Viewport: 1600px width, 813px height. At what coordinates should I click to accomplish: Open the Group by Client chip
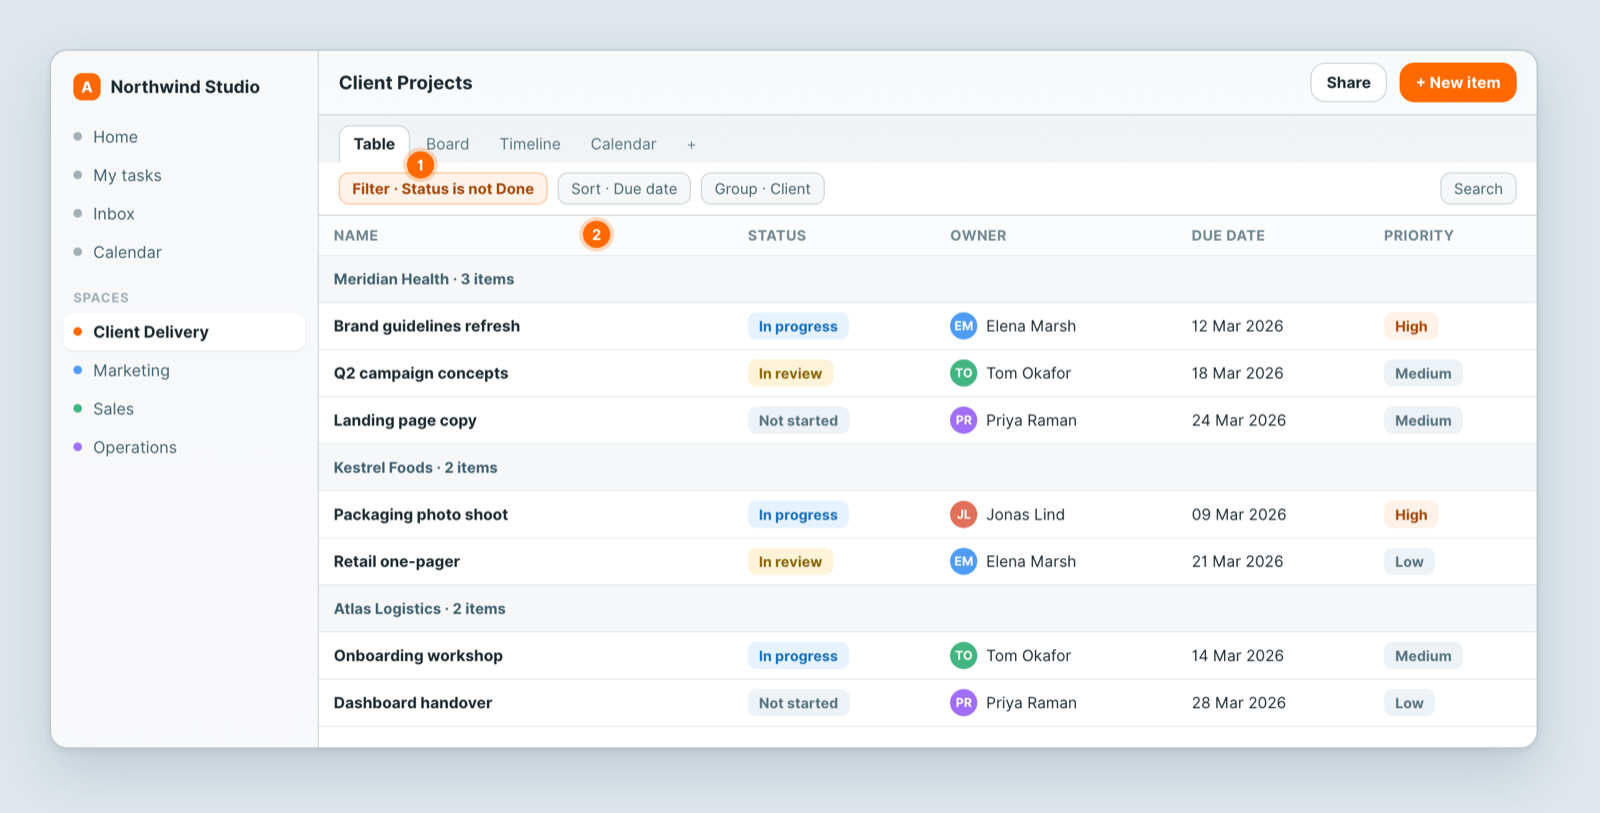coord(762,189)
